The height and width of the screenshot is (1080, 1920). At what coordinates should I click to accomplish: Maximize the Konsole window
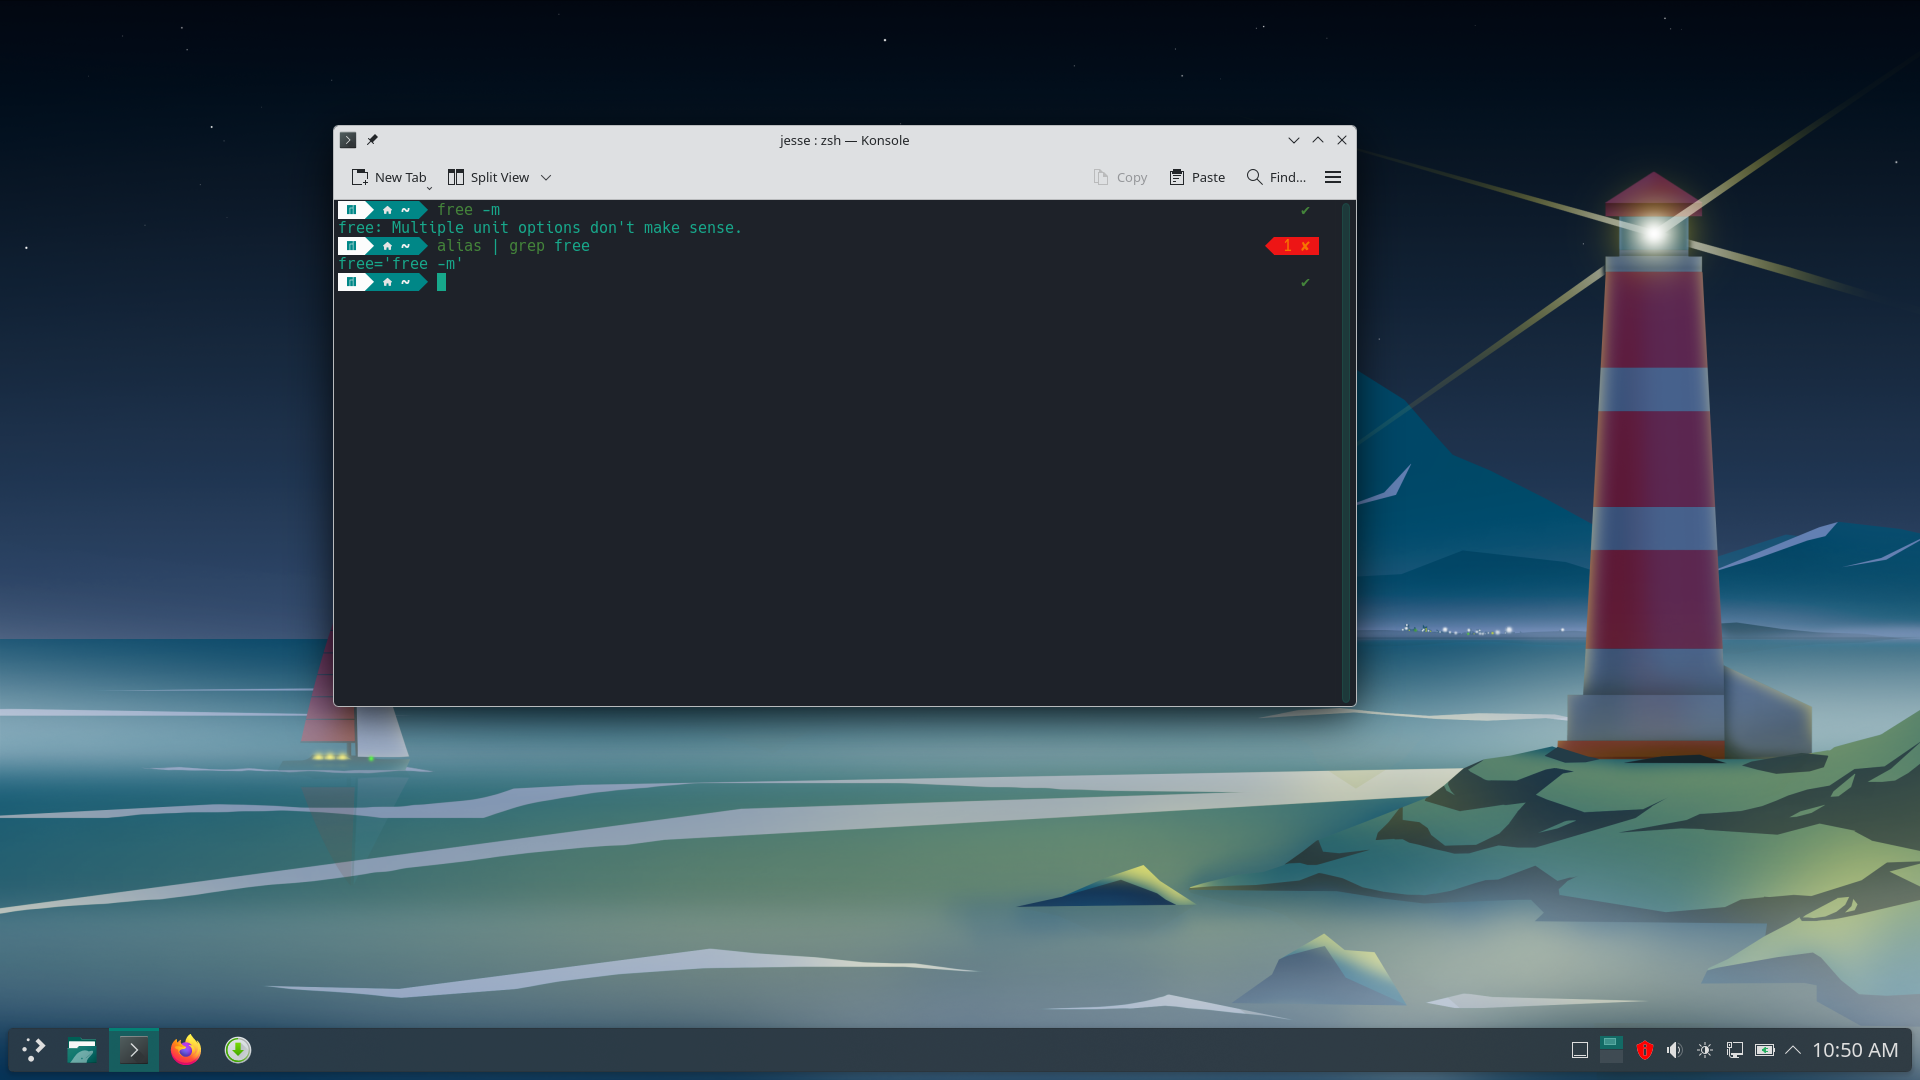(1318, 140)
